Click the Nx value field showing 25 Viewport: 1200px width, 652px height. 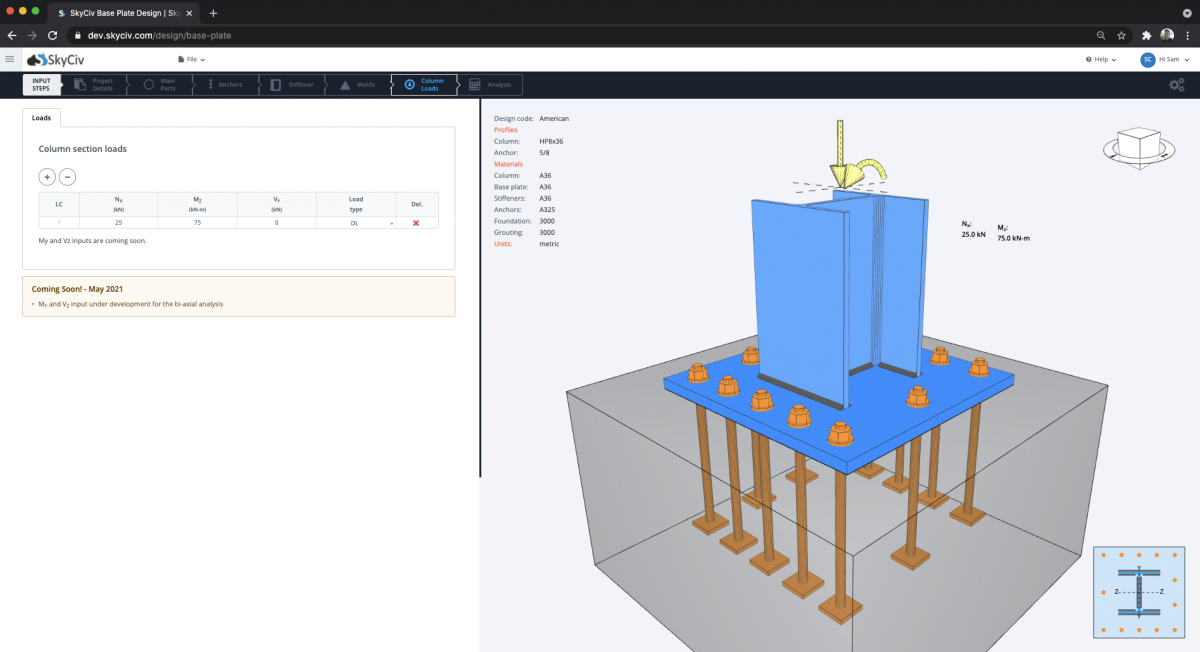click(118, 223)
